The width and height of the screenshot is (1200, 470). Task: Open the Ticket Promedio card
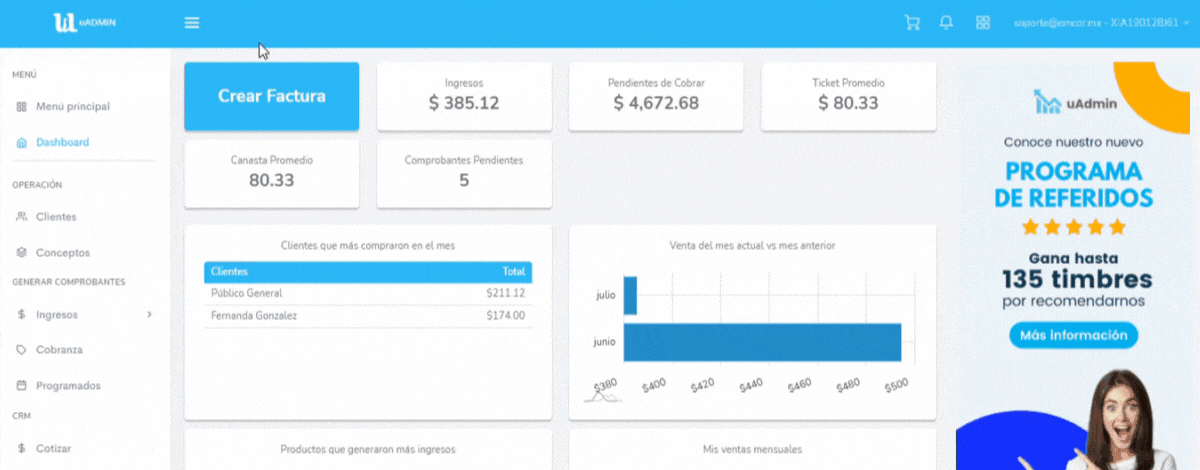pos(848,96)
